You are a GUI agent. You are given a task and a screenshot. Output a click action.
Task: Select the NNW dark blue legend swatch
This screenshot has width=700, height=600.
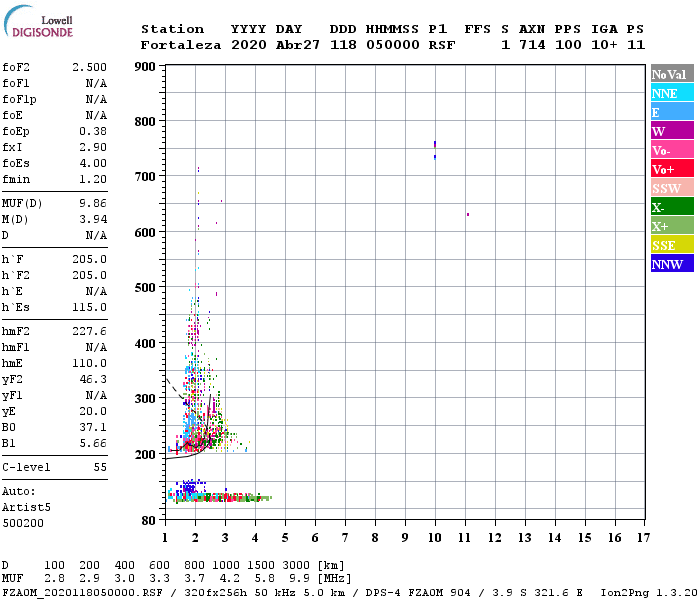click(x=672, y=264)
